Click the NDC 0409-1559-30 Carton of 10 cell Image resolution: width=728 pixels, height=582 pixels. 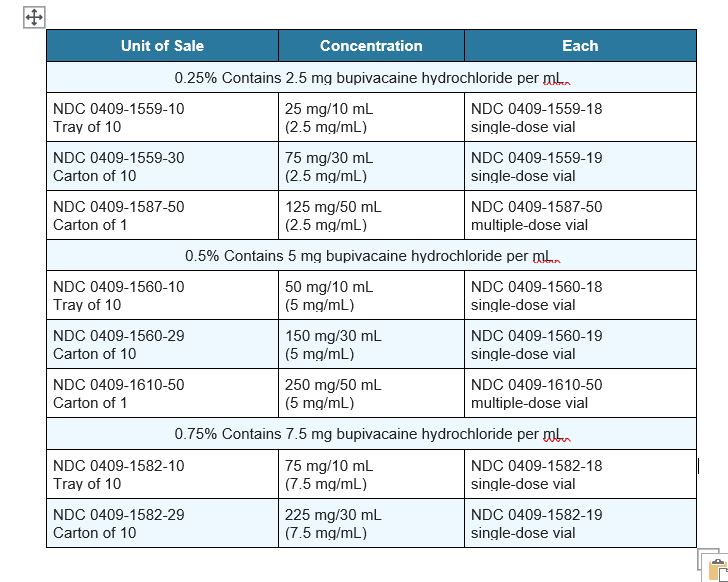point(162,167)
